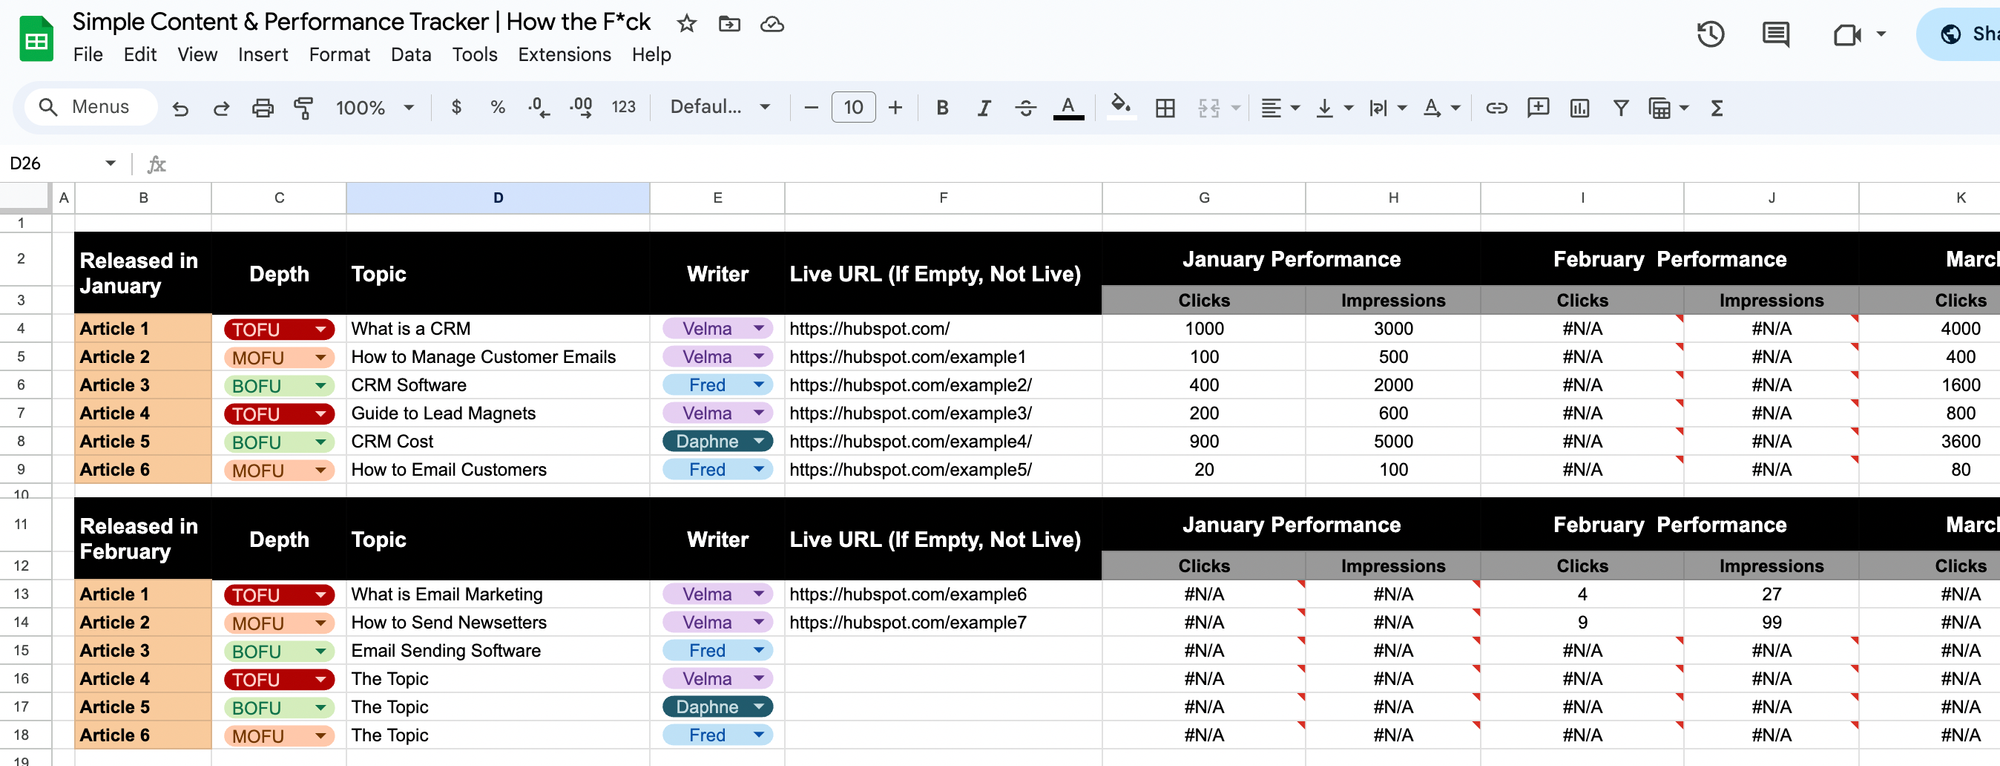
Task: Increase font size with plus button
Action: click(x=895, y=107)
